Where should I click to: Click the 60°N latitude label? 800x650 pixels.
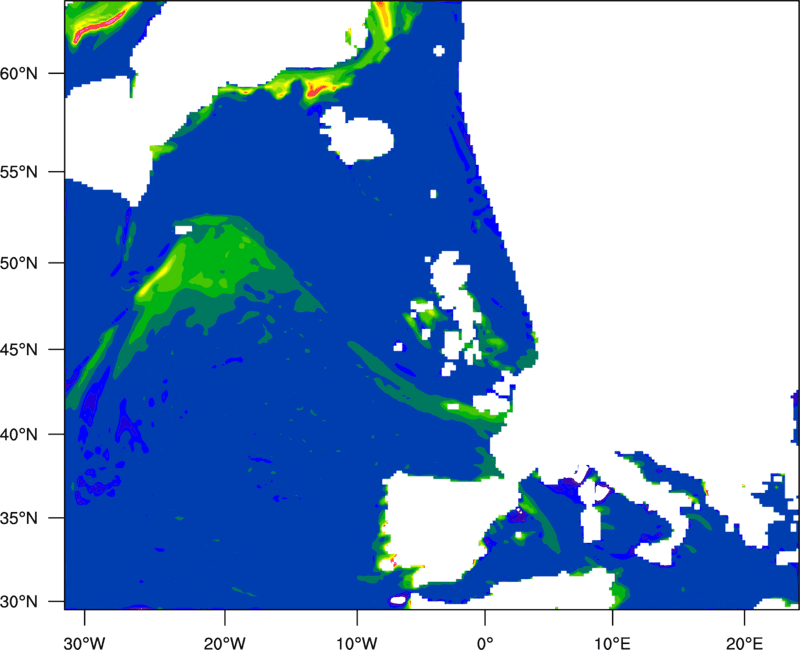click(x=19, y=73)
